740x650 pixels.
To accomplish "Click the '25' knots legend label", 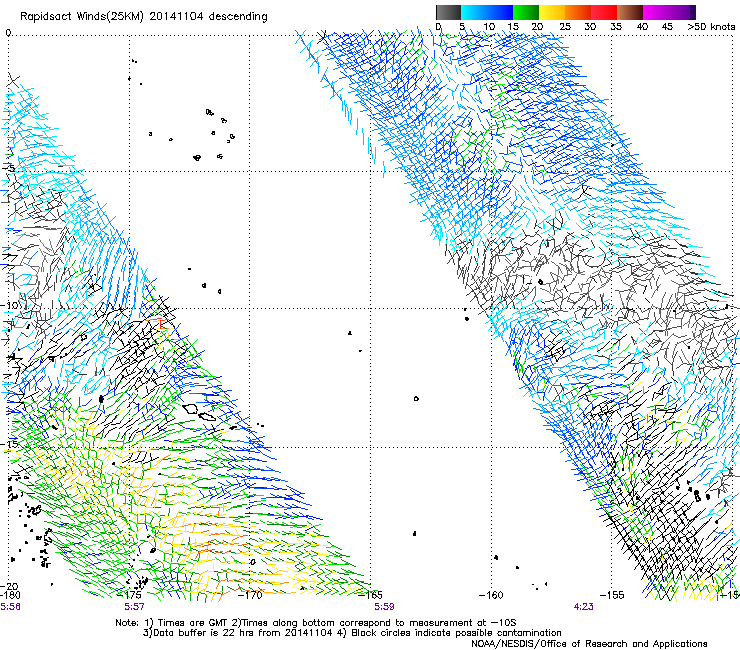I will click(565, 27).
